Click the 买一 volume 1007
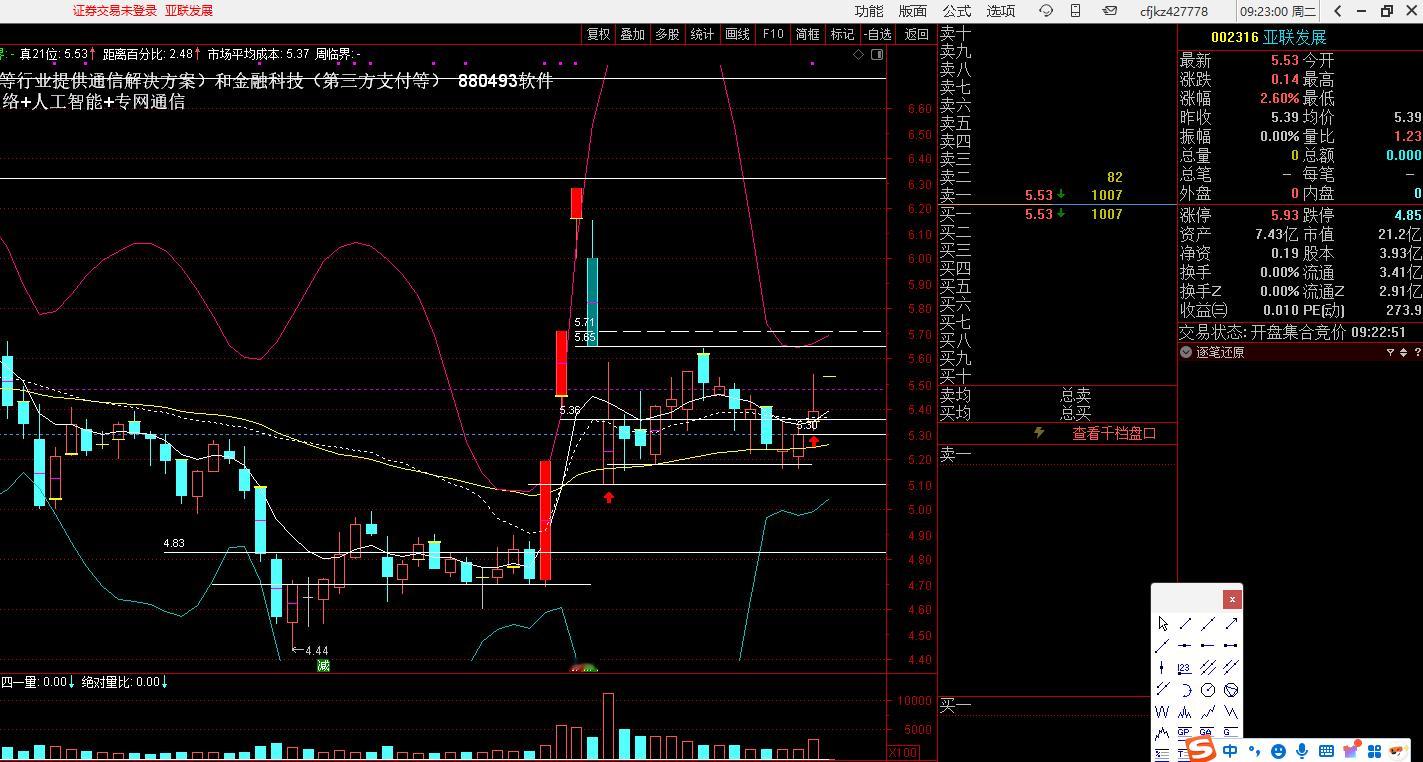 click(x=1106, y=214)
